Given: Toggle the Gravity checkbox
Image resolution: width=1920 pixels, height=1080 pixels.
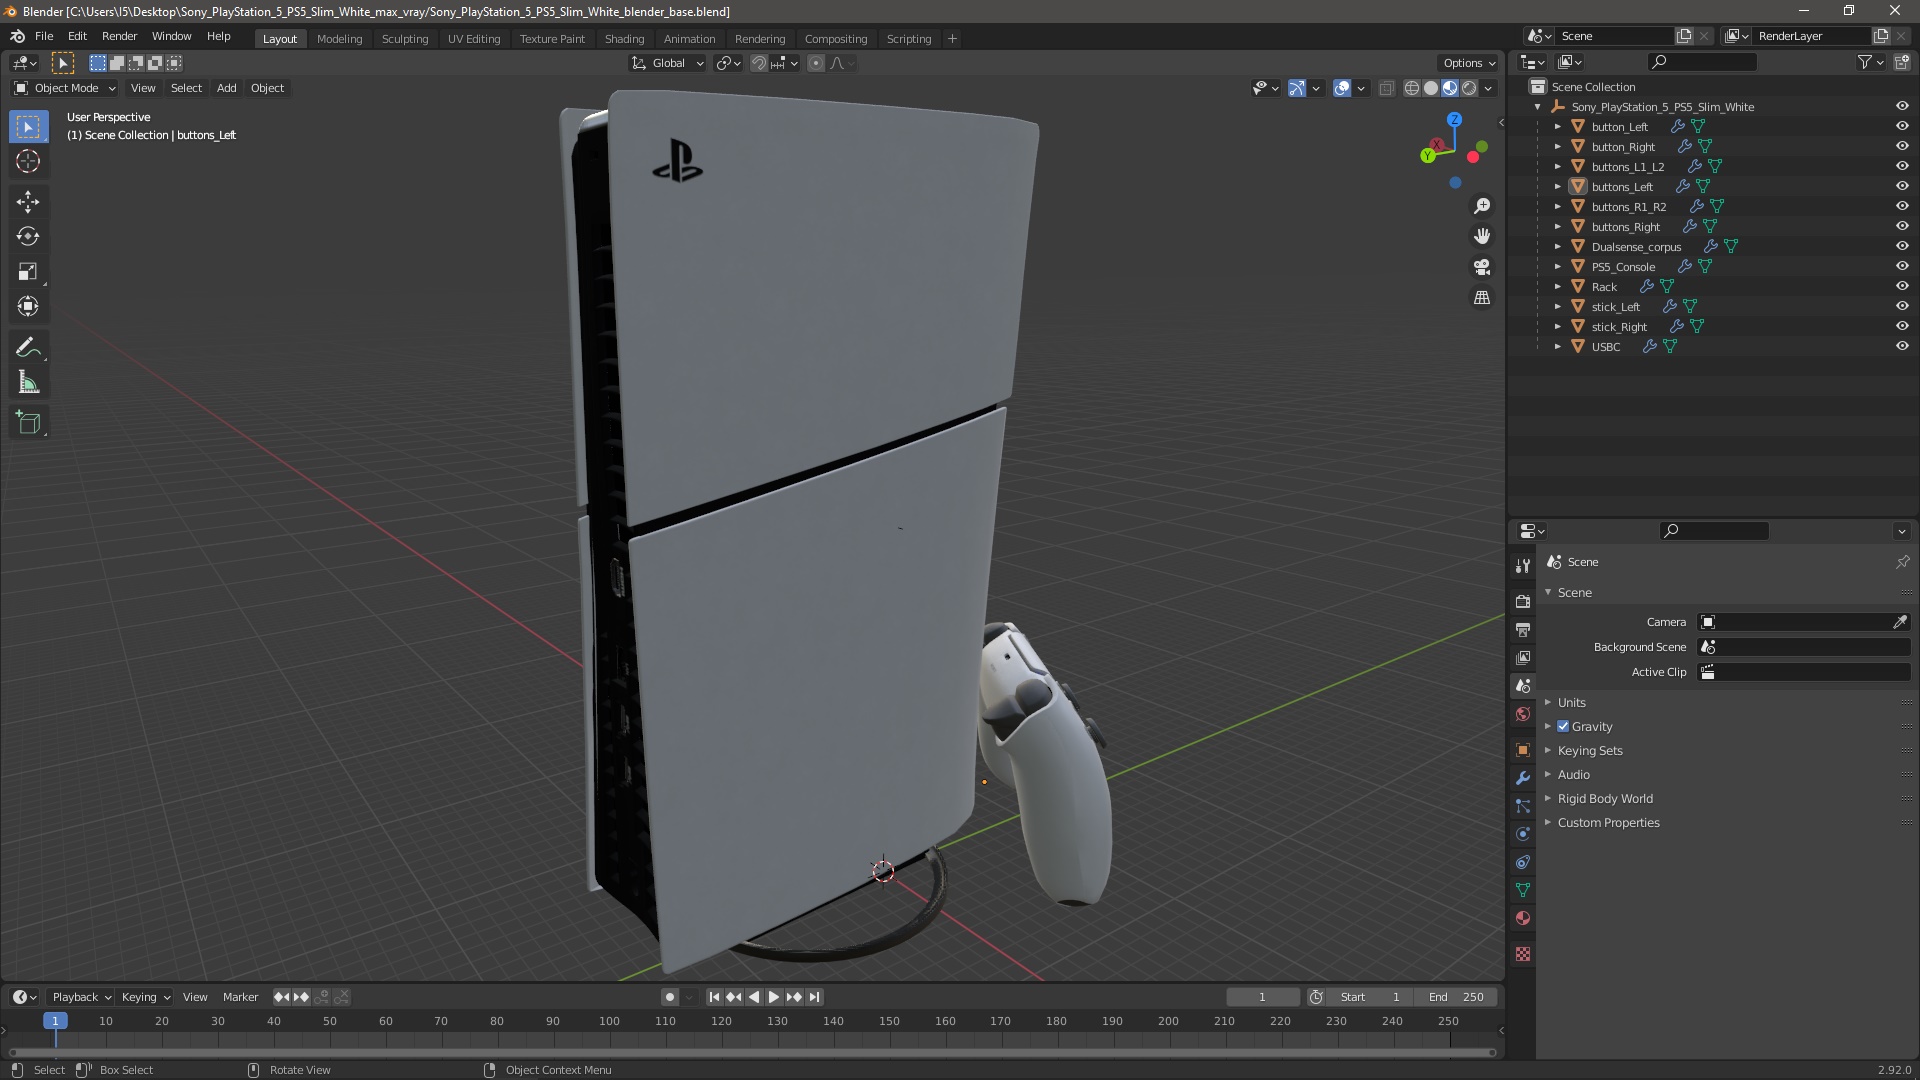Looking at the screenshot, I should pyautogui.click(x=1563, y=727).
